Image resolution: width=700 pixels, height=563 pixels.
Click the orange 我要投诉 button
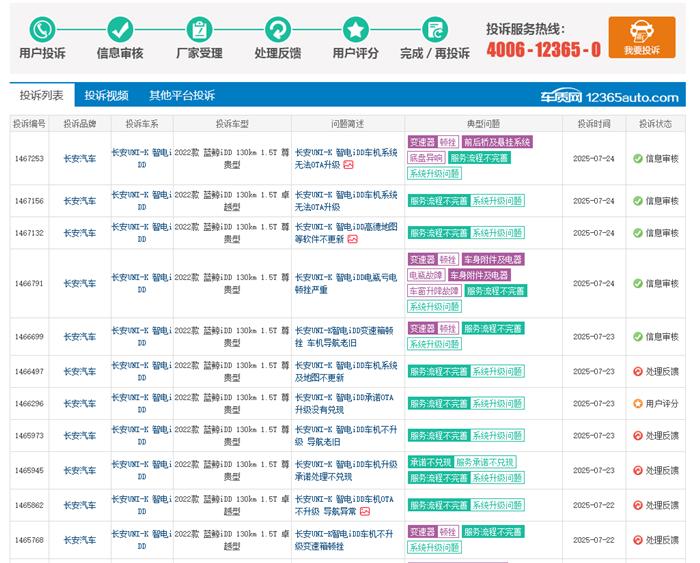pyautogui.click(x=642, y=38)
